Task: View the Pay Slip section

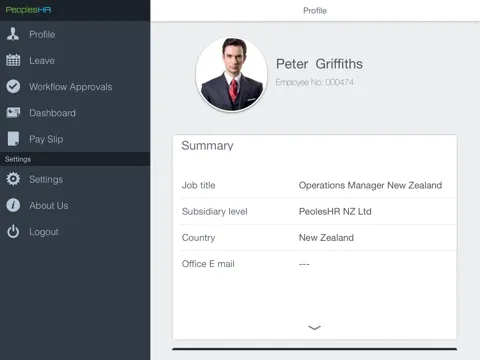Action: point(75,139)
